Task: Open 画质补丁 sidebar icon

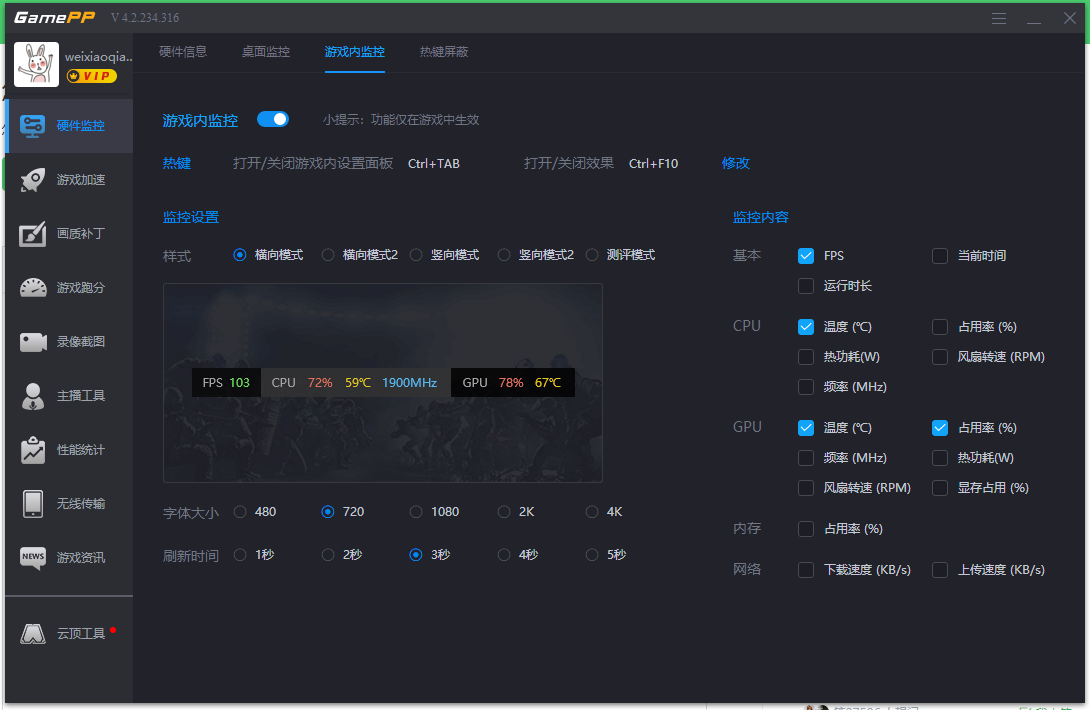Action: click(33, 234)
